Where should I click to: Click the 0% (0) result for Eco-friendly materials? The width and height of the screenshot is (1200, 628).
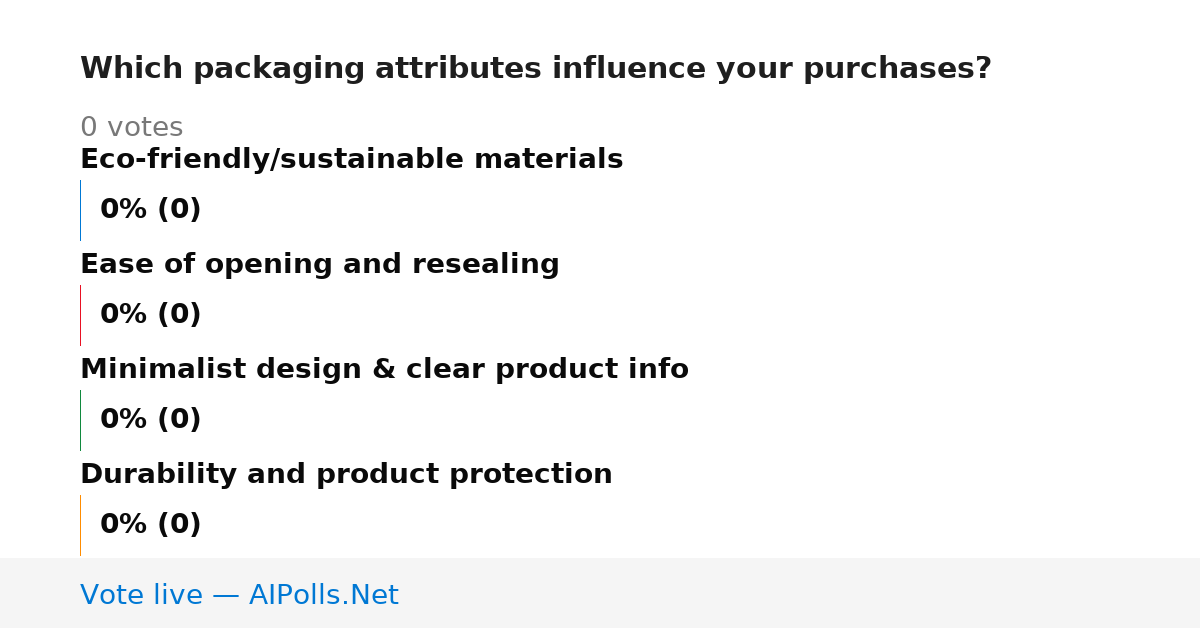(150, 210)
